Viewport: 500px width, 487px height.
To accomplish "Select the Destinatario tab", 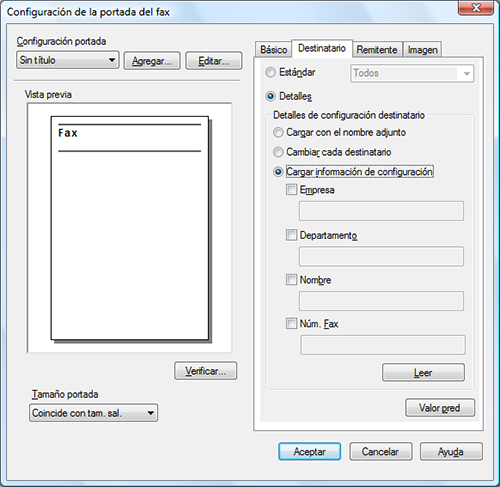I will pos(322,48).
